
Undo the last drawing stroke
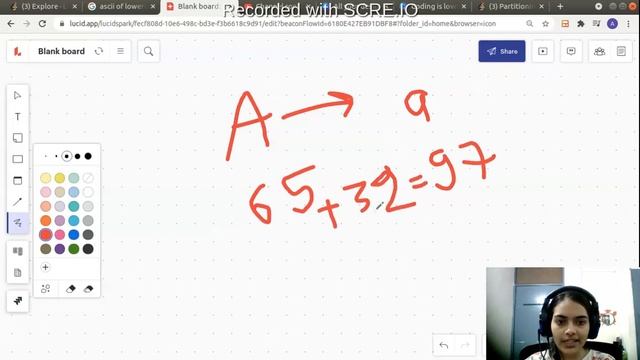[x=444, y=346]
